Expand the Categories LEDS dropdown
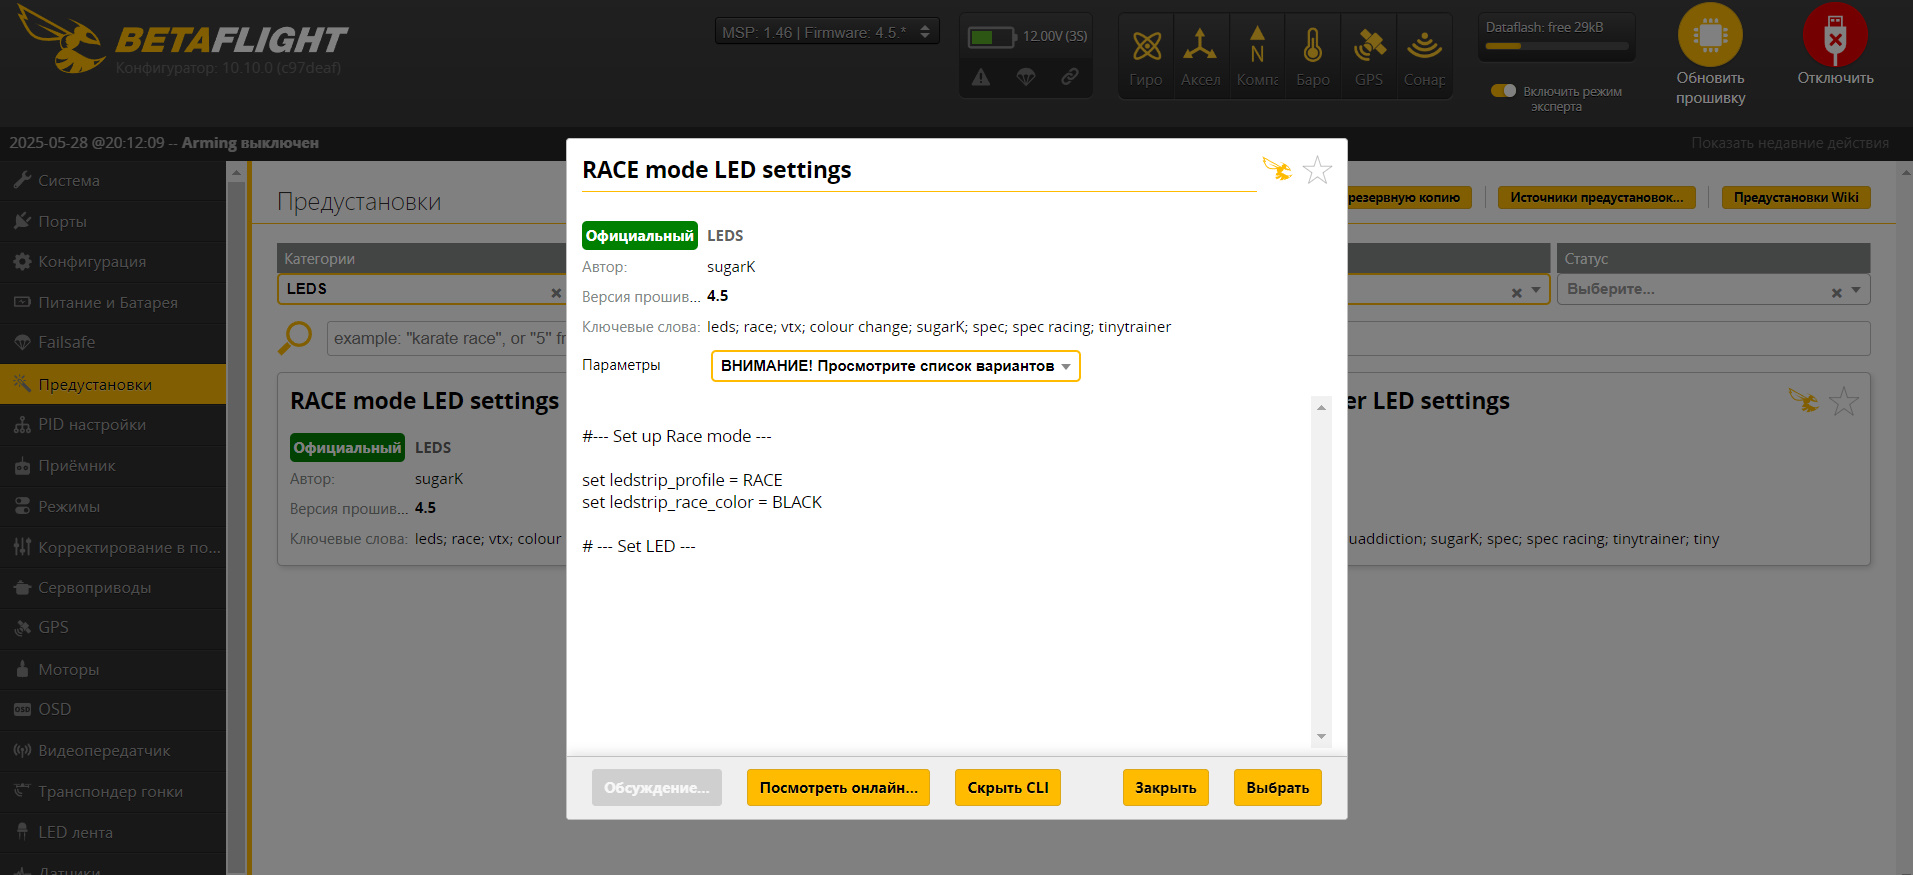1913x875 pixels. coord(421,289)
